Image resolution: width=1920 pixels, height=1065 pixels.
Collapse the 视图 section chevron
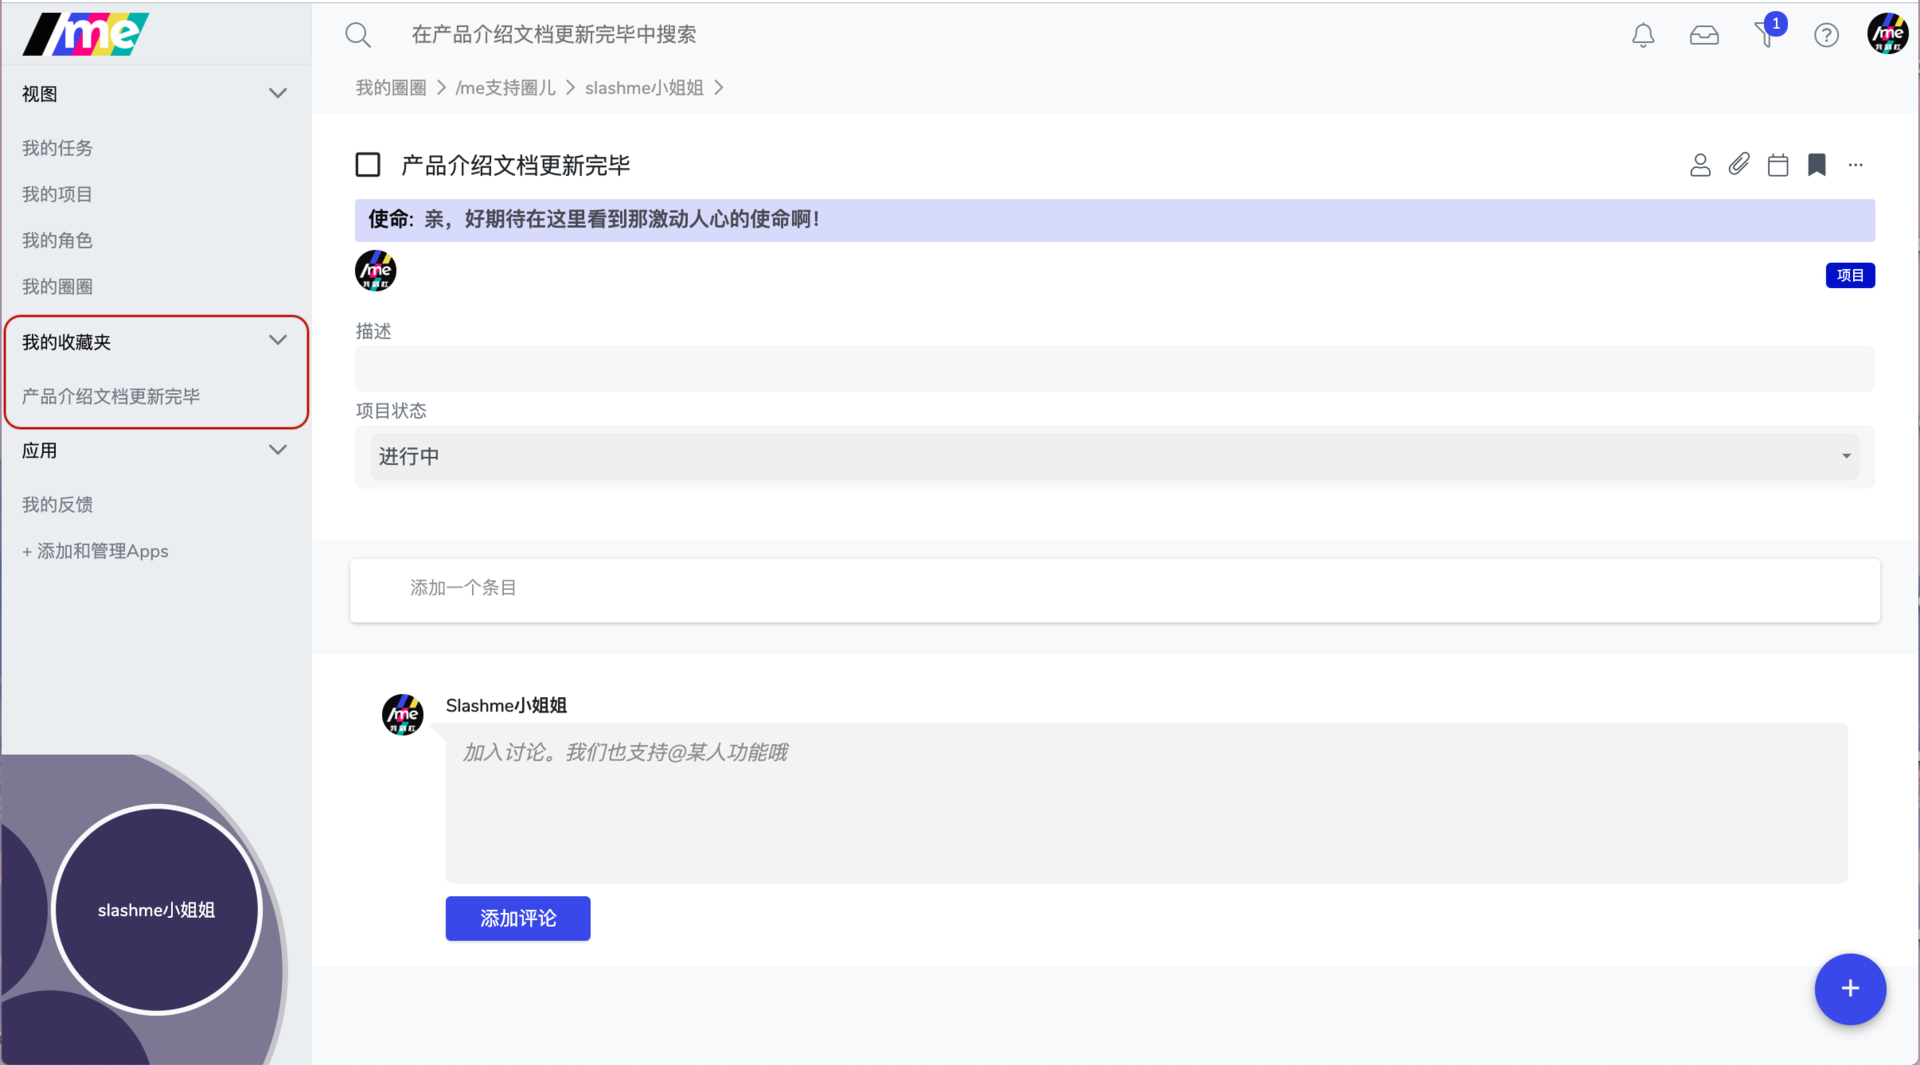point(278,94)
